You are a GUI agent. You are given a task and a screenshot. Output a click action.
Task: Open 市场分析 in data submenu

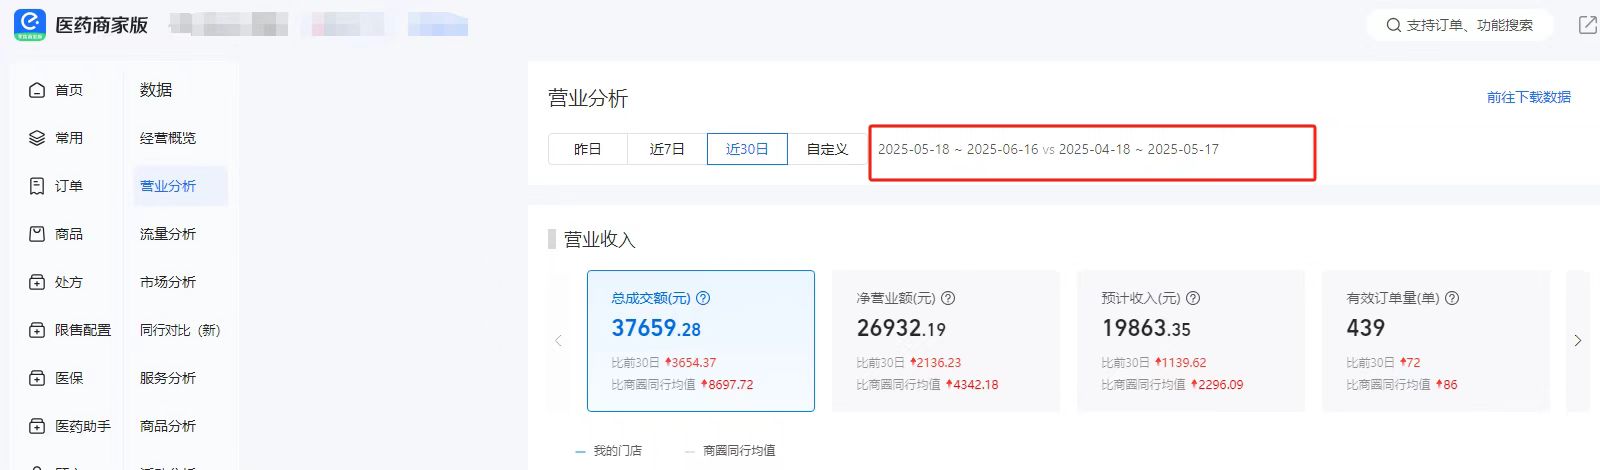(x=168, y=282)
